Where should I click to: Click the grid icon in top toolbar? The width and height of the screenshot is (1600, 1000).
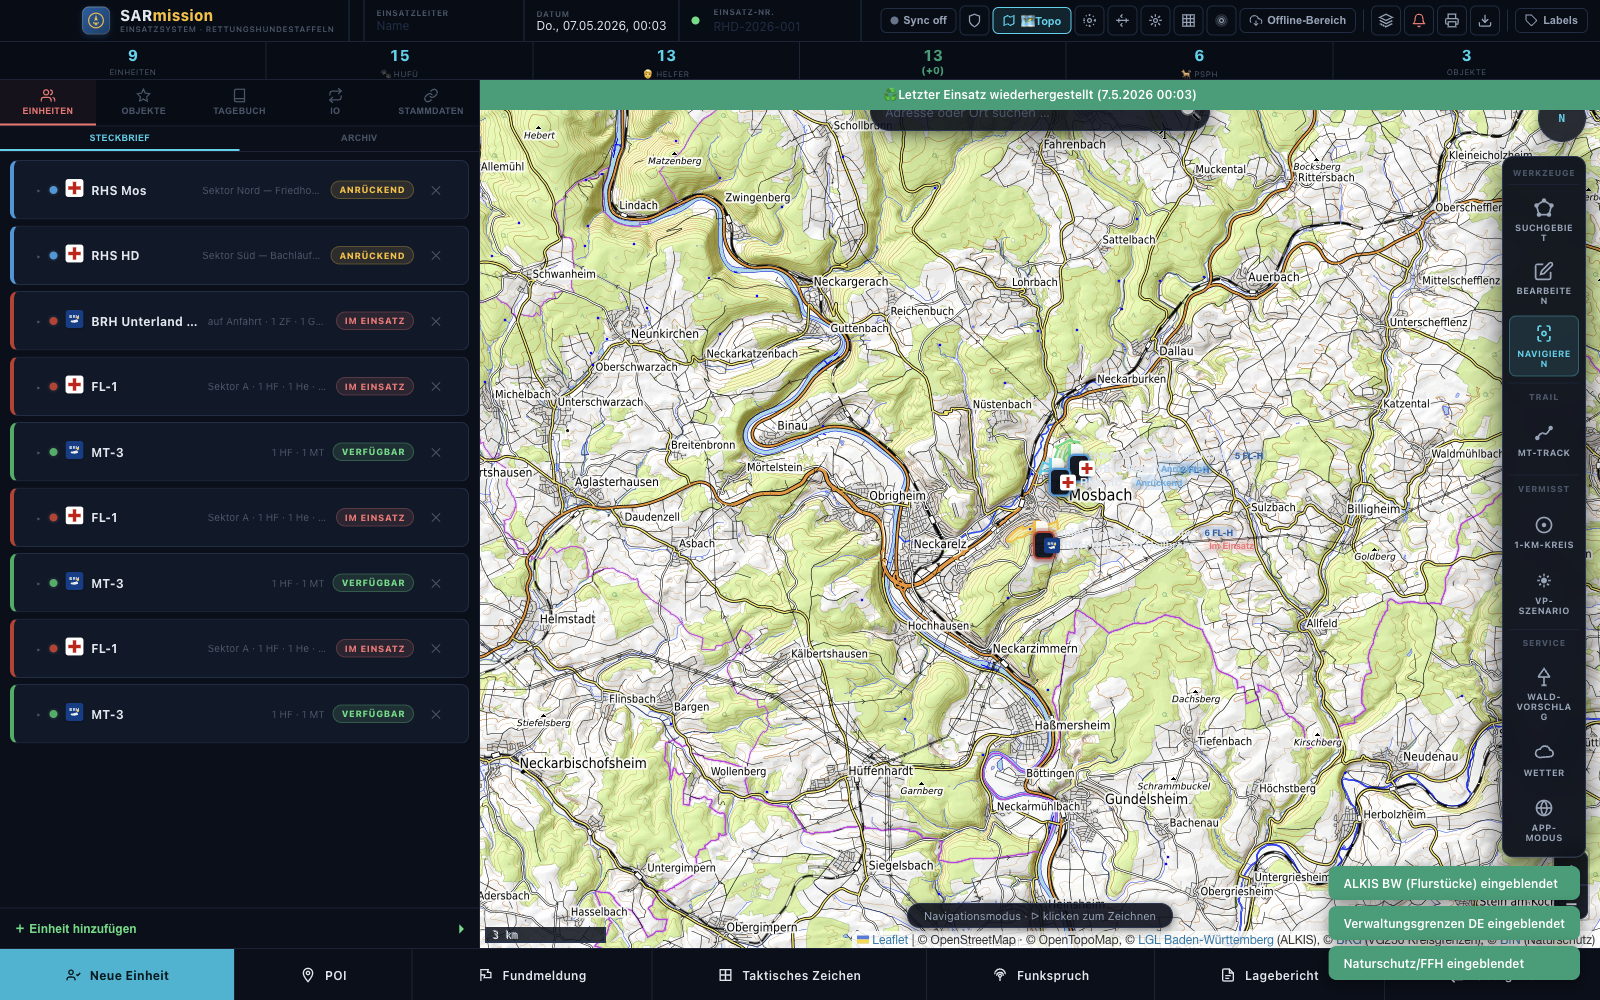[x=1188, y=20]
